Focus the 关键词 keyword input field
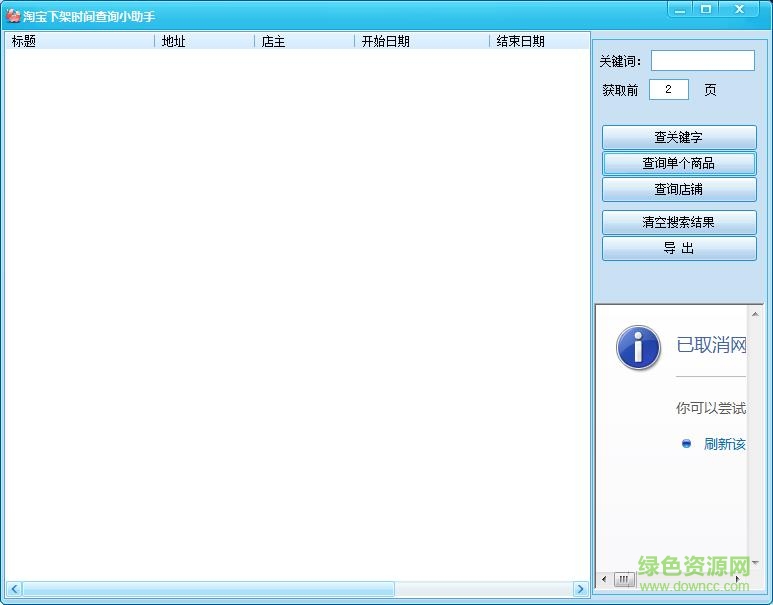Screen dimensions: 773x605 click(702, 61)
